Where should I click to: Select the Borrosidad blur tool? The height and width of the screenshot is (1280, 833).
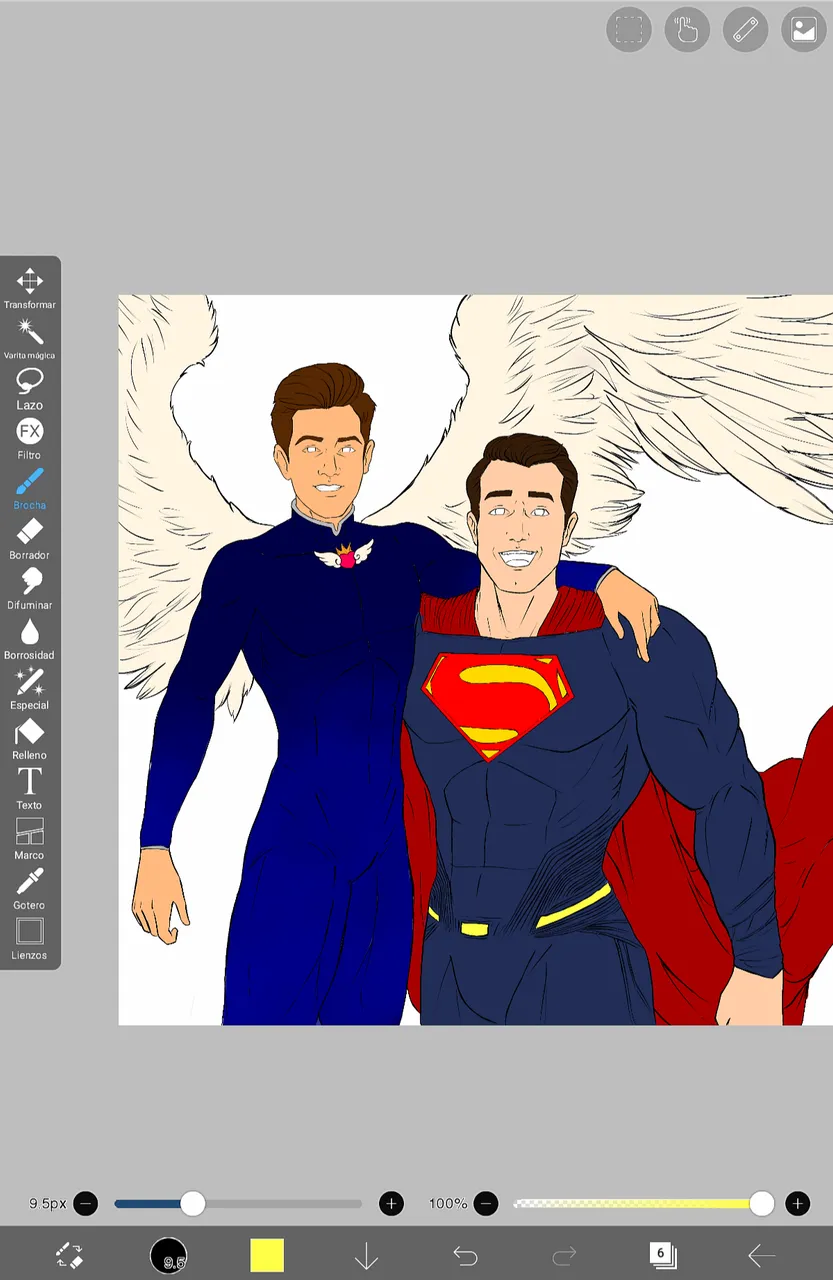tap(29, 638)
